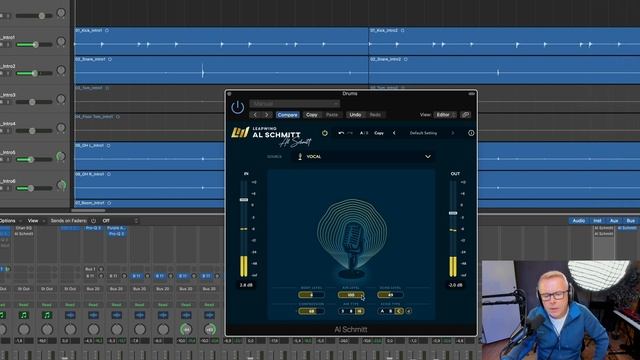Select echo type A
The height and width of the screenshot is (360, 640).
tap(382, 311)
